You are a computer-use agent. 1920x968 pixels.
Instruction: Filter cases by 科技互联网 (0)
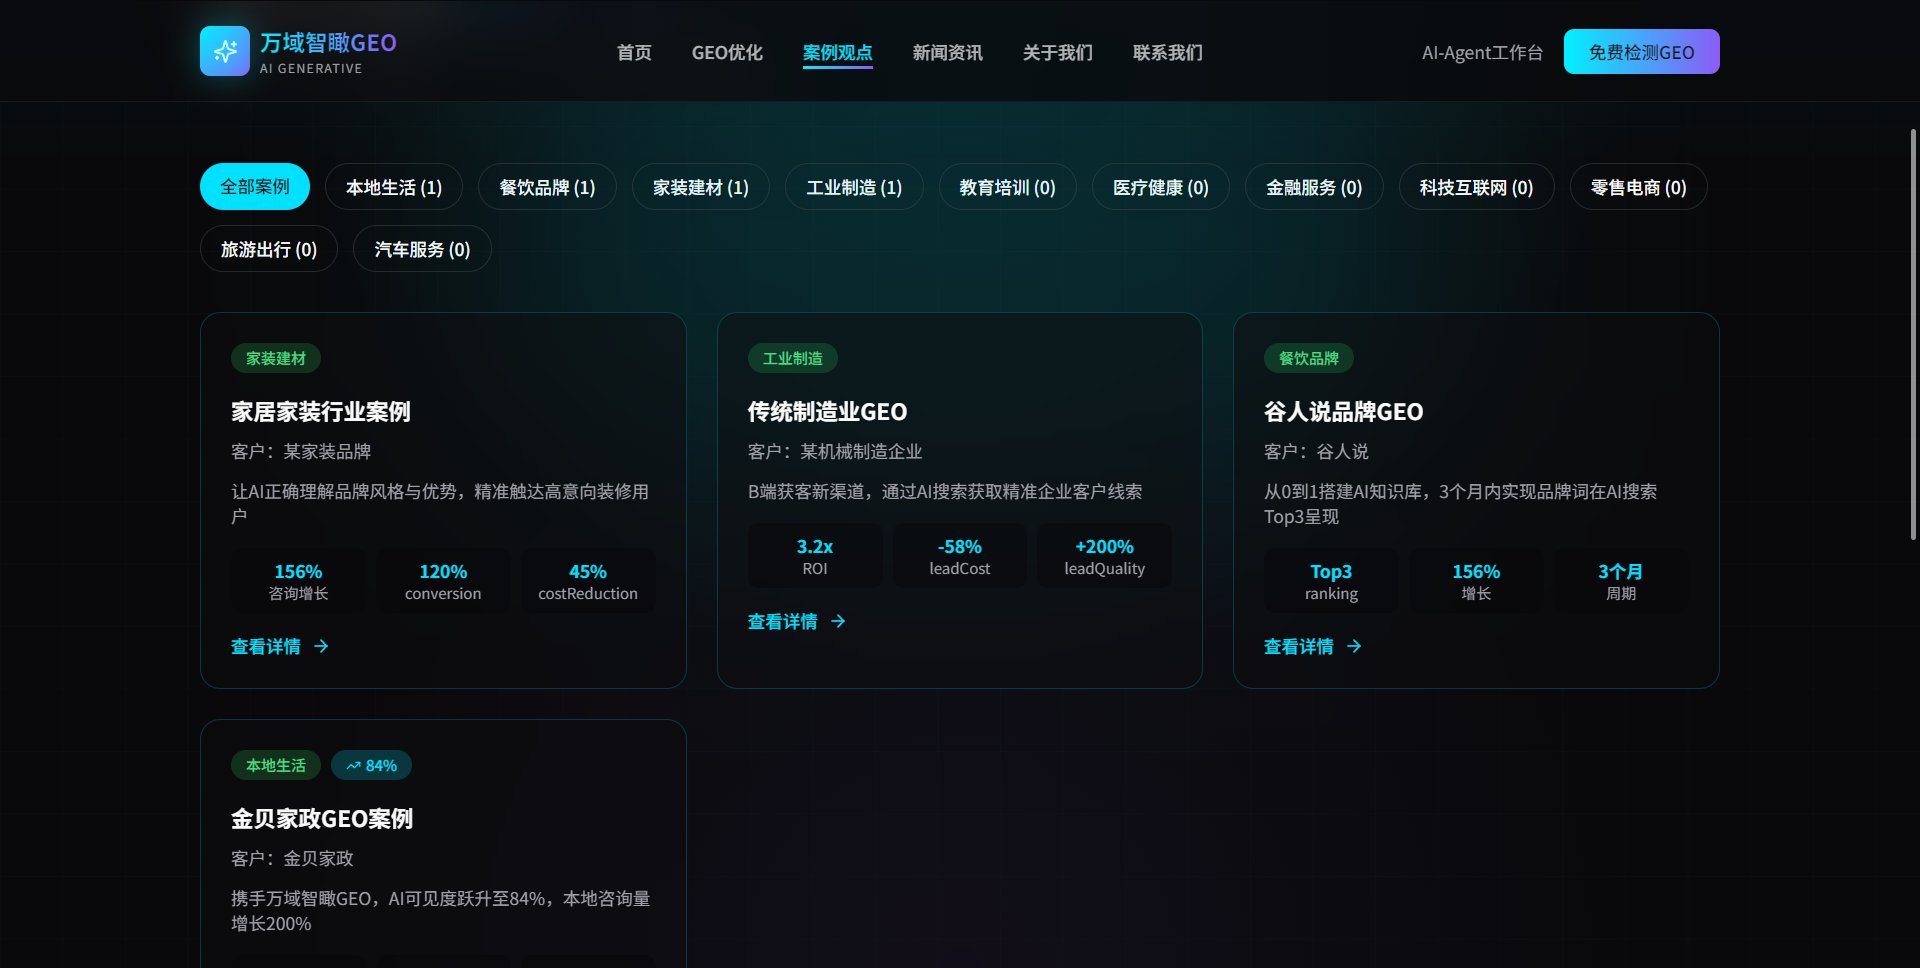(x=1476, y=187)
